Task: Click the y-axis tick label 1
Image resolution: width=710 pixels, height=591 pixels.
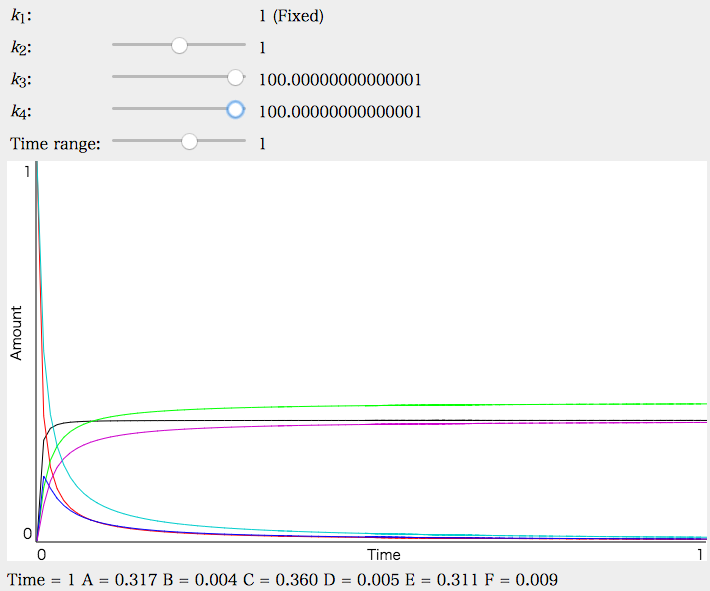Action: pyautogui.click(x=28, y=172)
